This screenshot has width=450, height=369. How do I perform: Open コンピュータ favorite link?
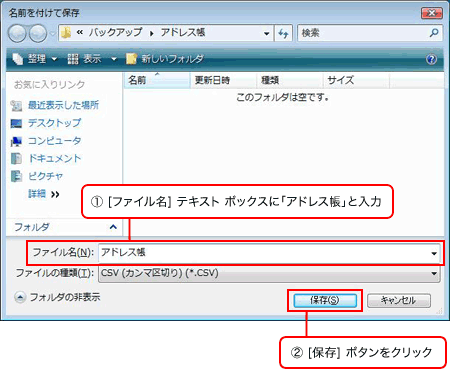(54, 141)
